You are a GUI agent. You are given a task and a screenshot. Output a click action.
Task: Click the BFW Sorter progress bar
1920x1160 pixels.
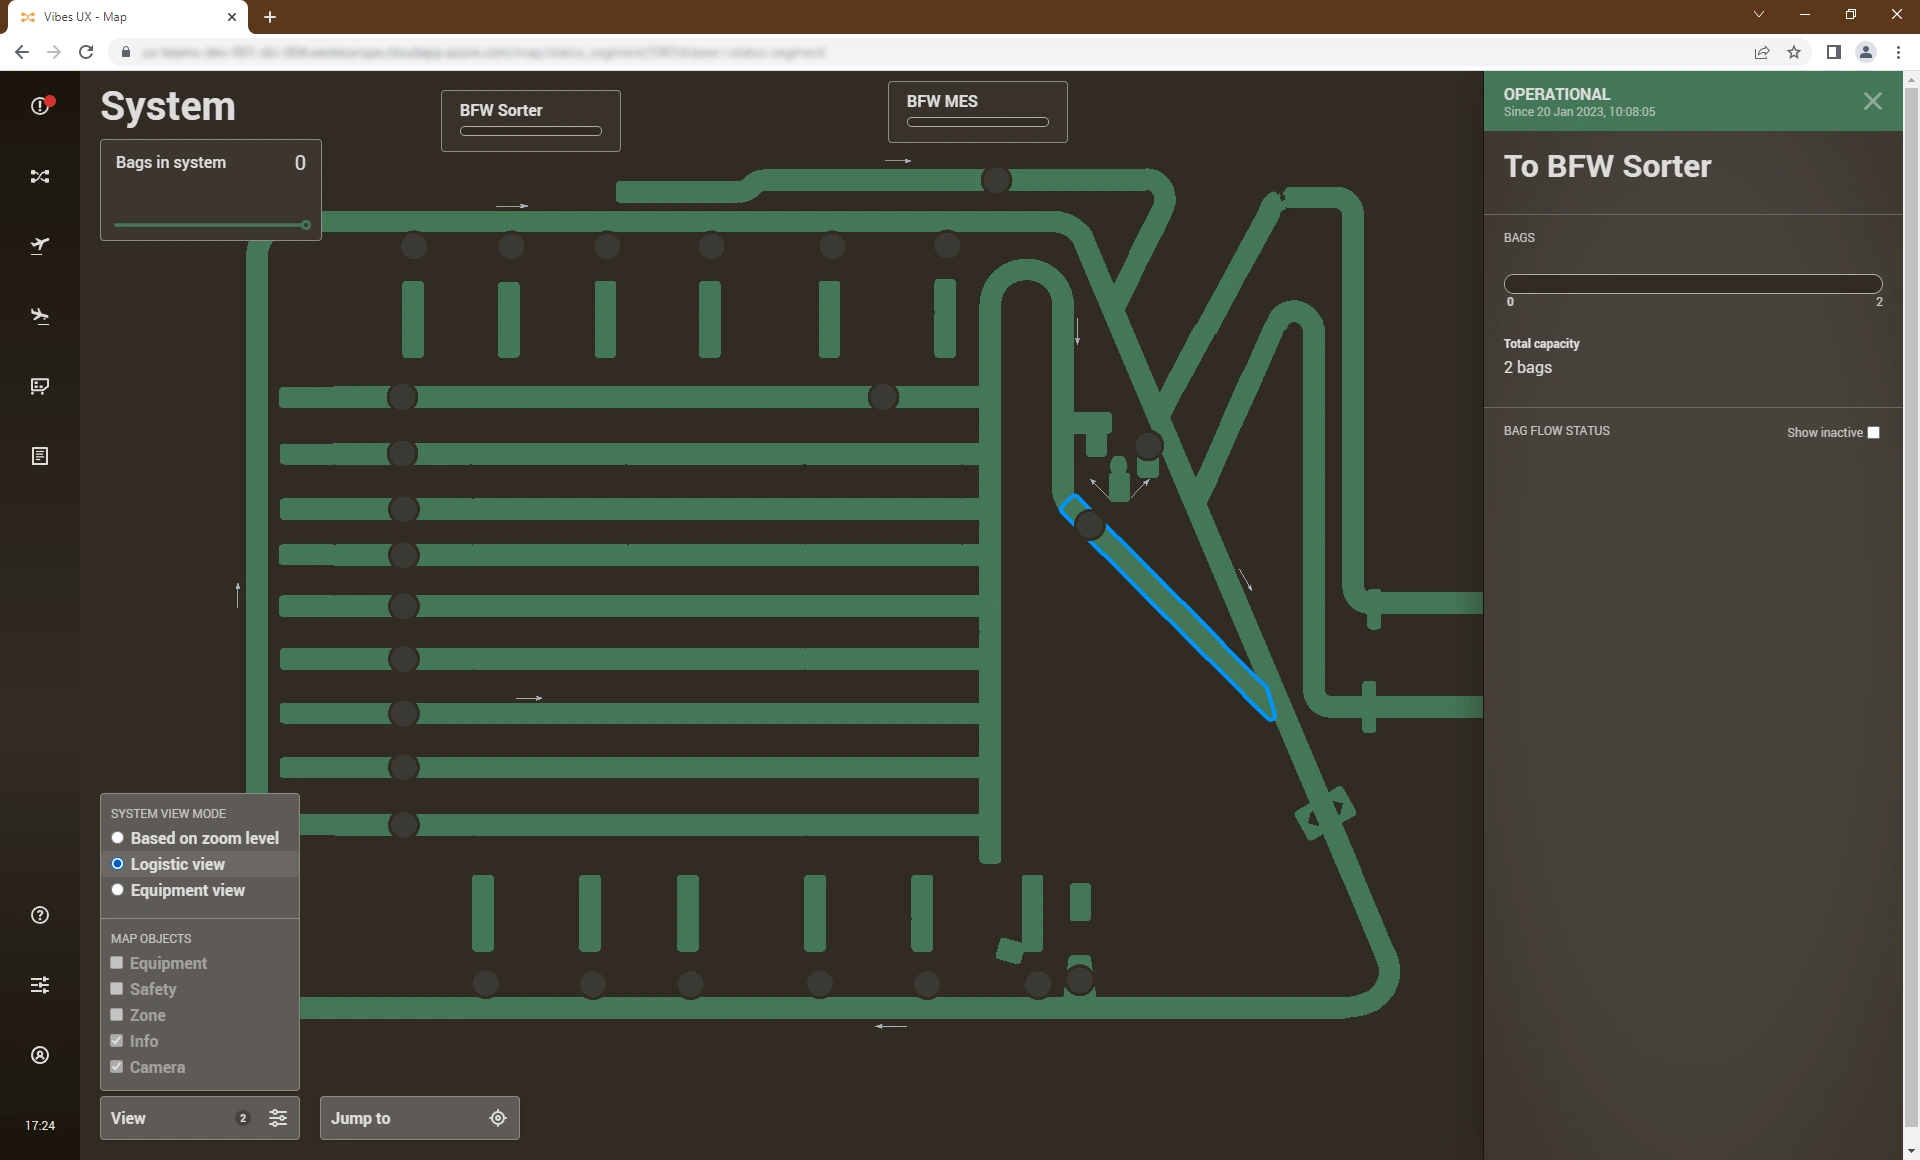coord(531,131)
